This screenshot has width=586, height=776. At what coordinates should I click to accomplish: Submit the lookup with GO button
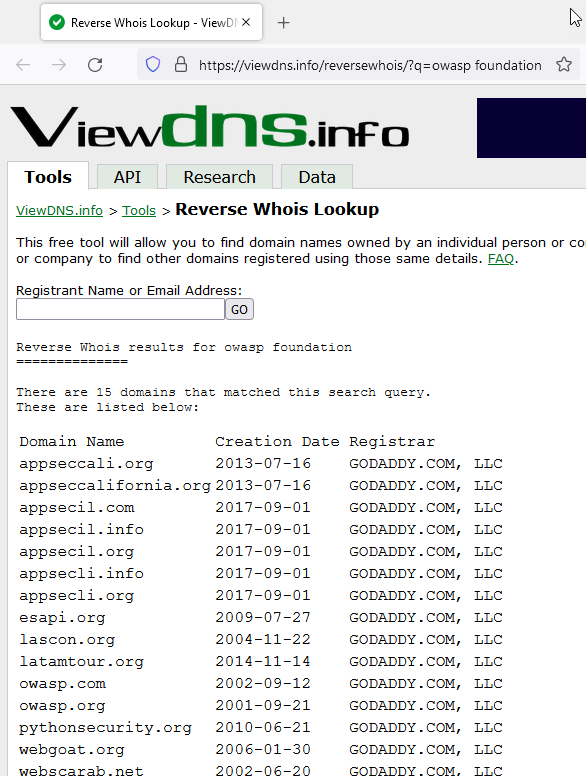pos(240,309)
